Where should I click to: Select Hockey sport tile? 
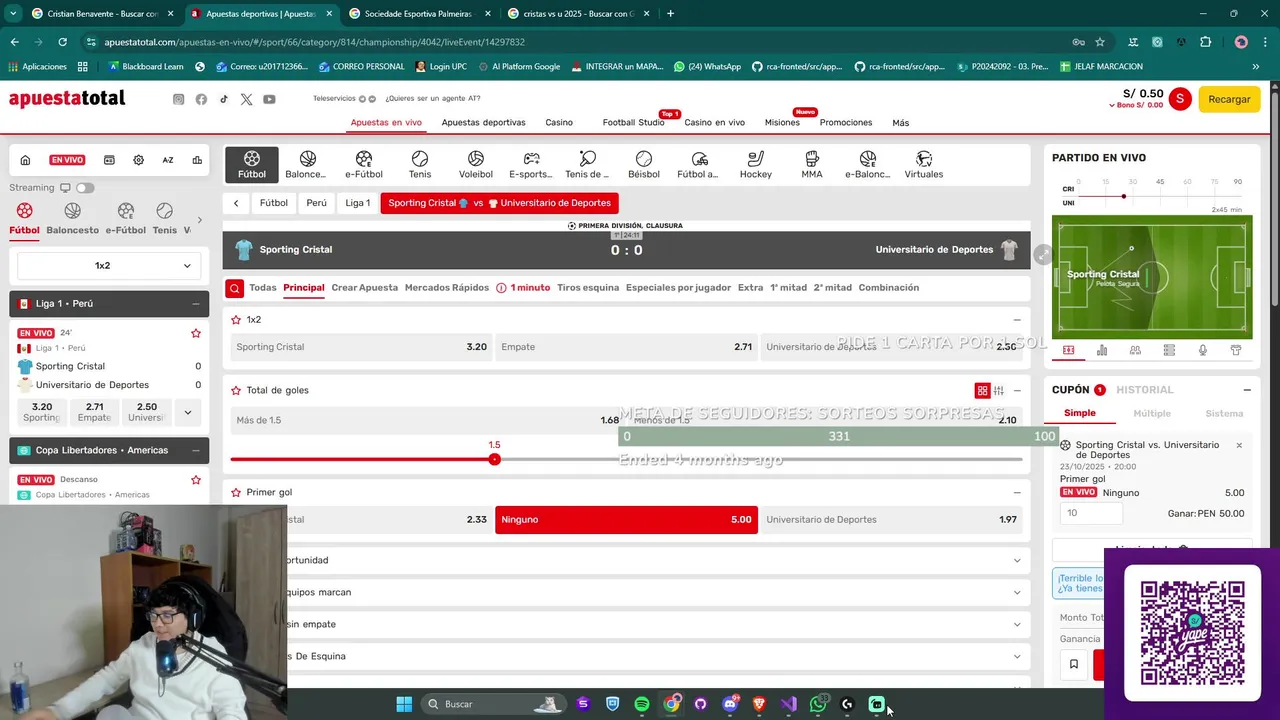756,165
